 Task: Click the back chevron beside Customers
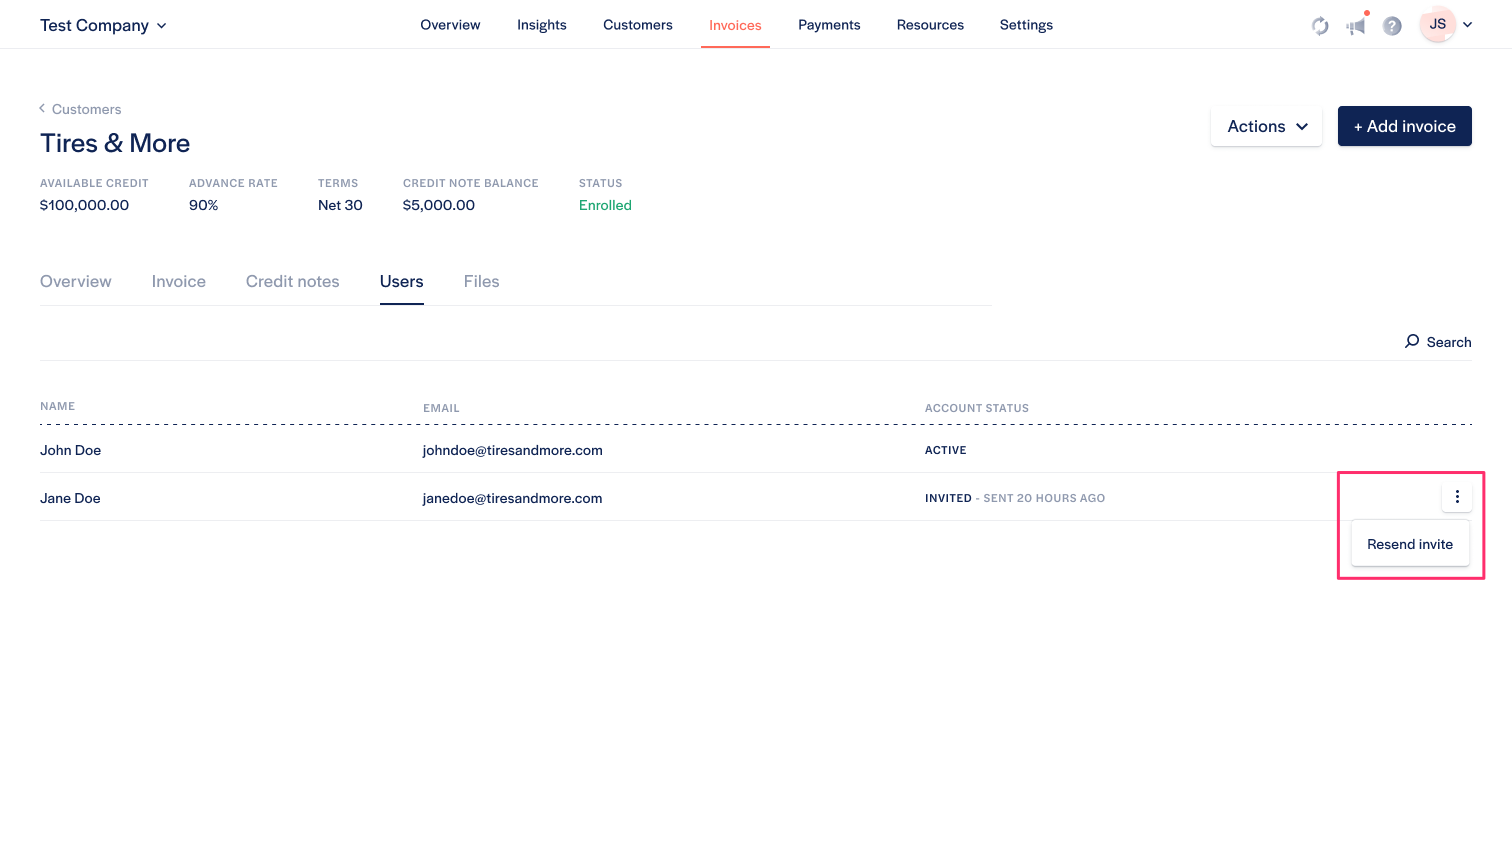(x=42, y=108)
